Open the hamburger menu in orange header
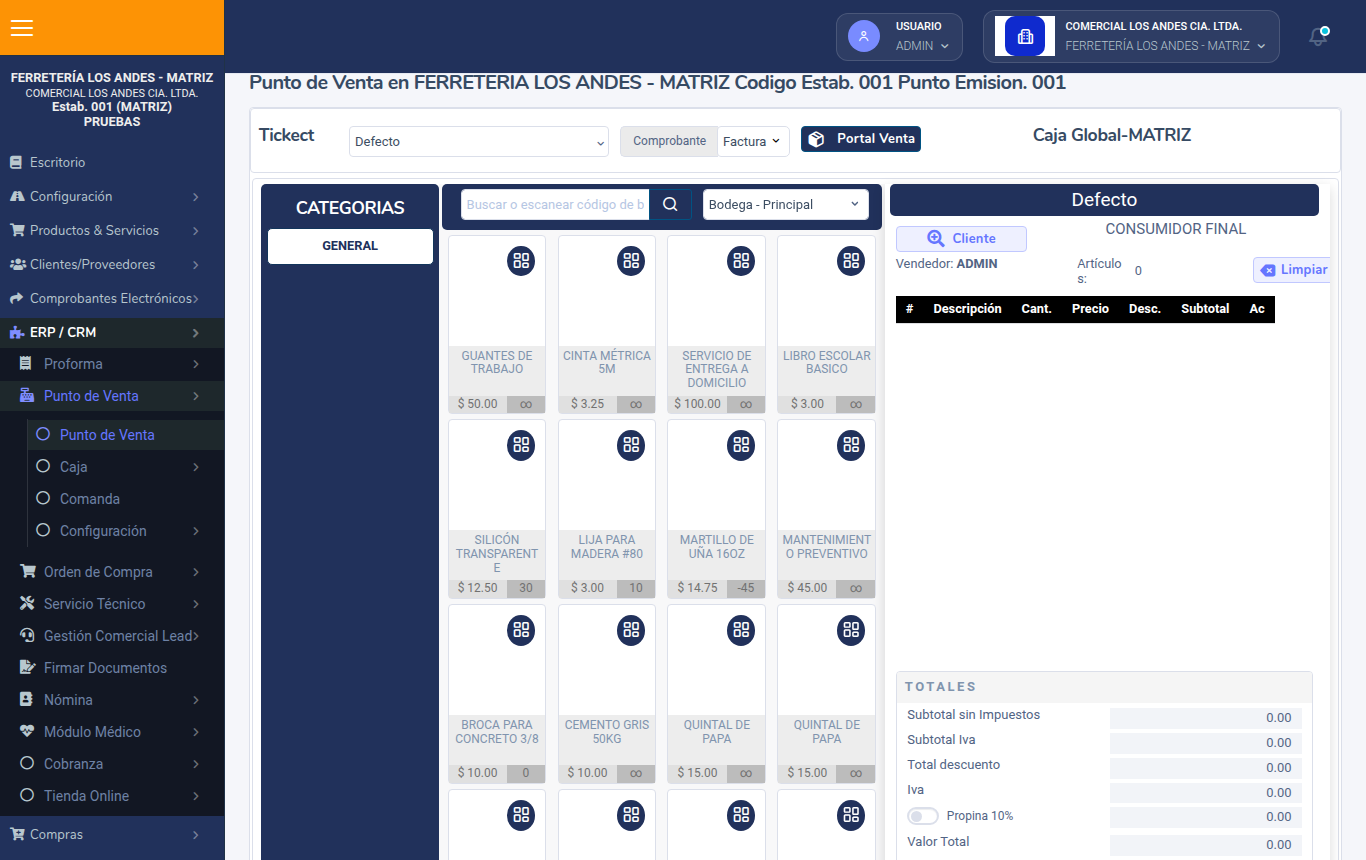The width and height of the screenshot is (1366, 860). click(22, 28)
